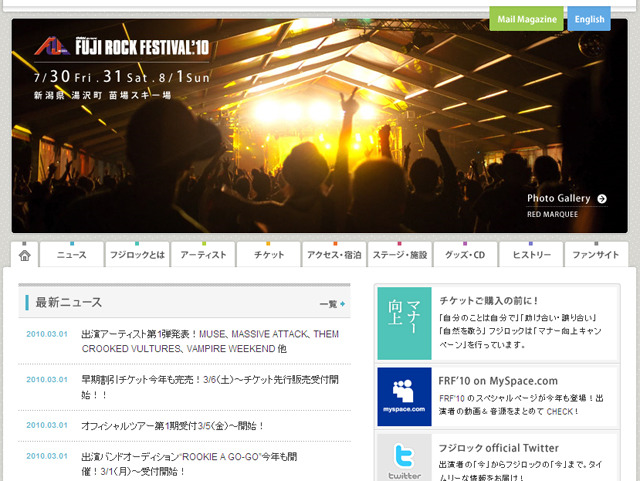The image size is (640, 481).
Task: Open the ROOKIE A GO-GO audition news
Action: [x=189, y=464]
